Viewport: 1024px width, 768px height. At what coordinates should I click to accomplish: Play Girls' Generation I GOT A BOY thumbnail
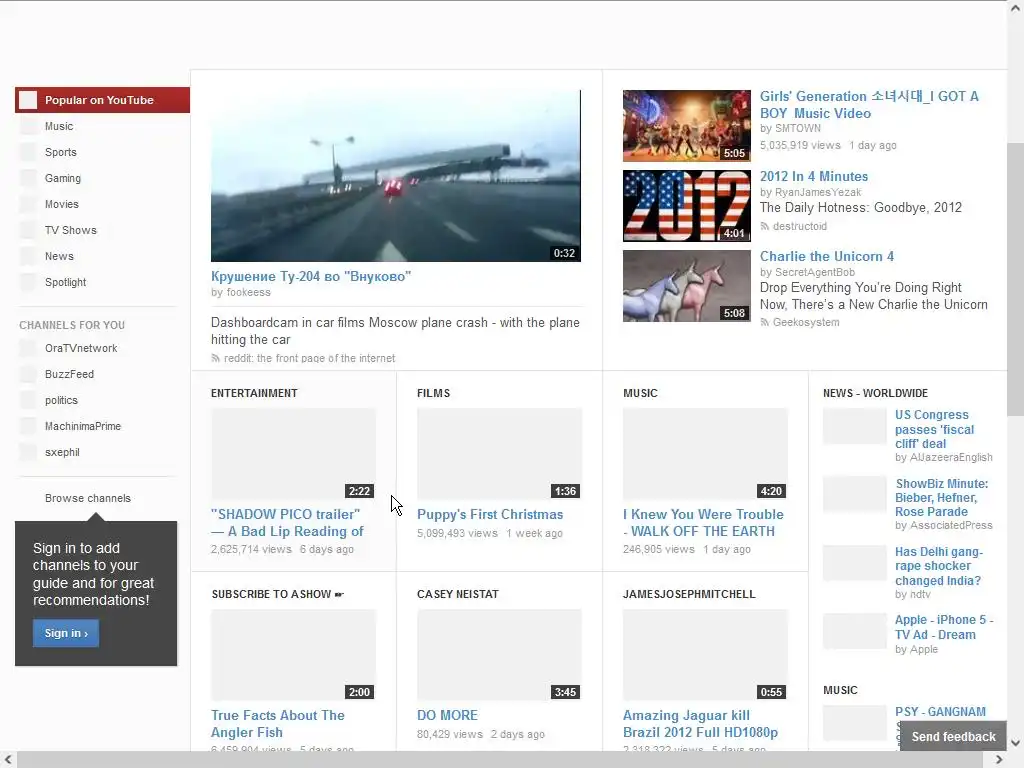[x=686, y=126]
